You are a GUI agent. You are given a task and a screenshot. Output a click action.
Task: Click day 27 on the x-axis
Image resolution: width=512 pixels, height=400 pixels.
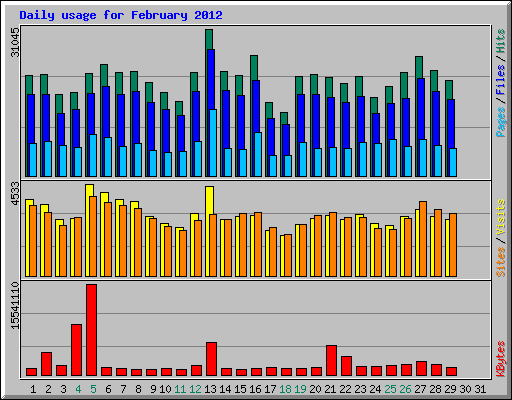420,389
